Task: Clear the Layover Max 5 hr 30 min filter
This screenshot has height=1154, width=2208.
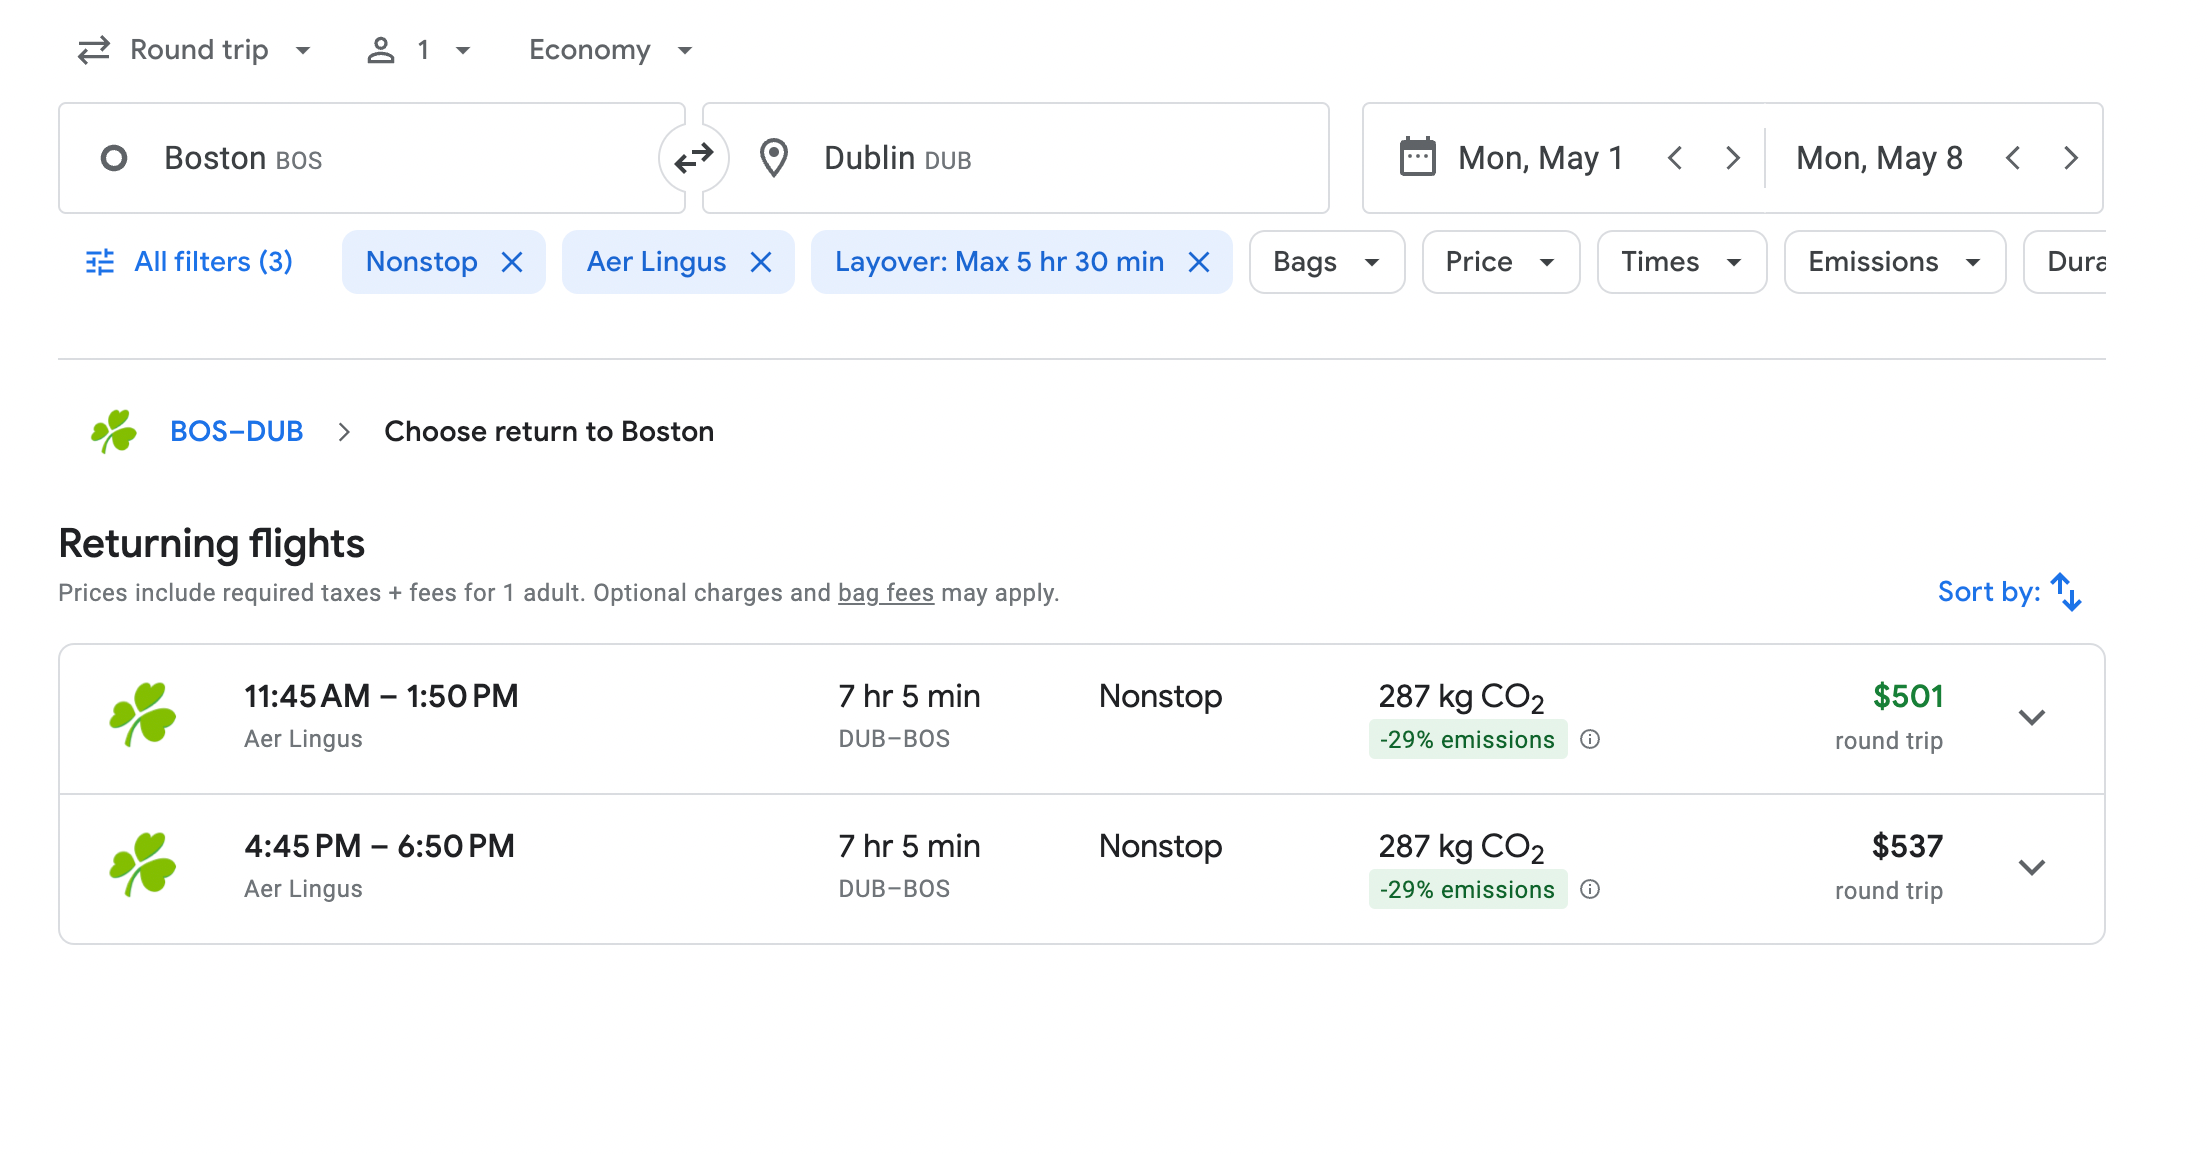Action: tap(1199, 262)
